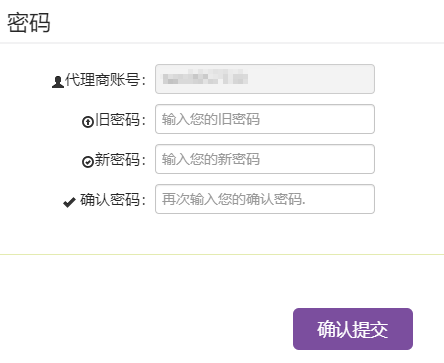
Task: Click the circled checkmark icon beside 新密码
Action: tap(88, 162)
